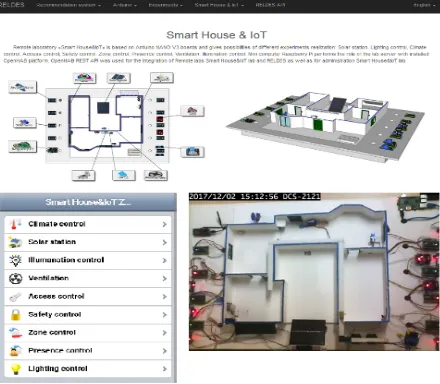Screen dimensions: 440x384
Task: Open the blue relay module thumbnail right of the floor plan
Action: 192,152
